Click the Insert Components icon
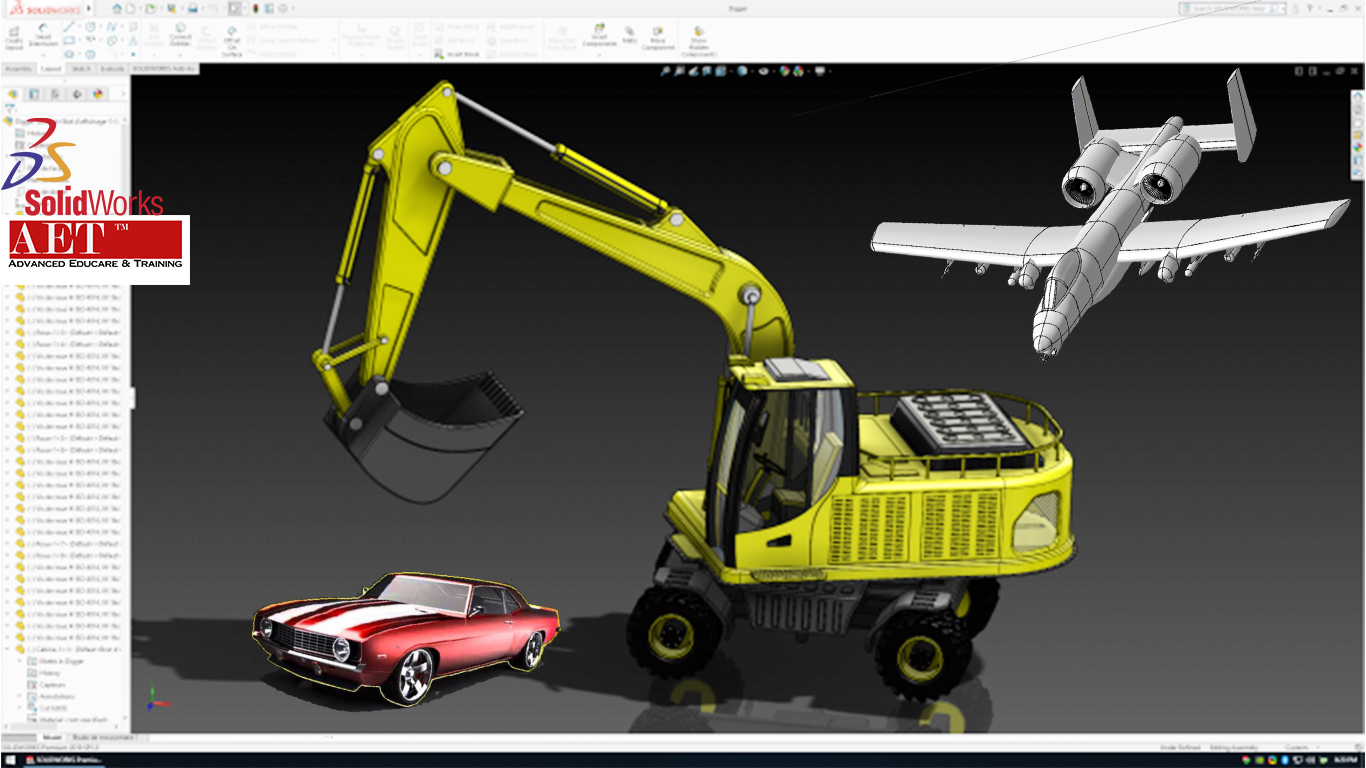Image resolution: width=1366 pixels, height=768 pixels. (x=599, y=37)
